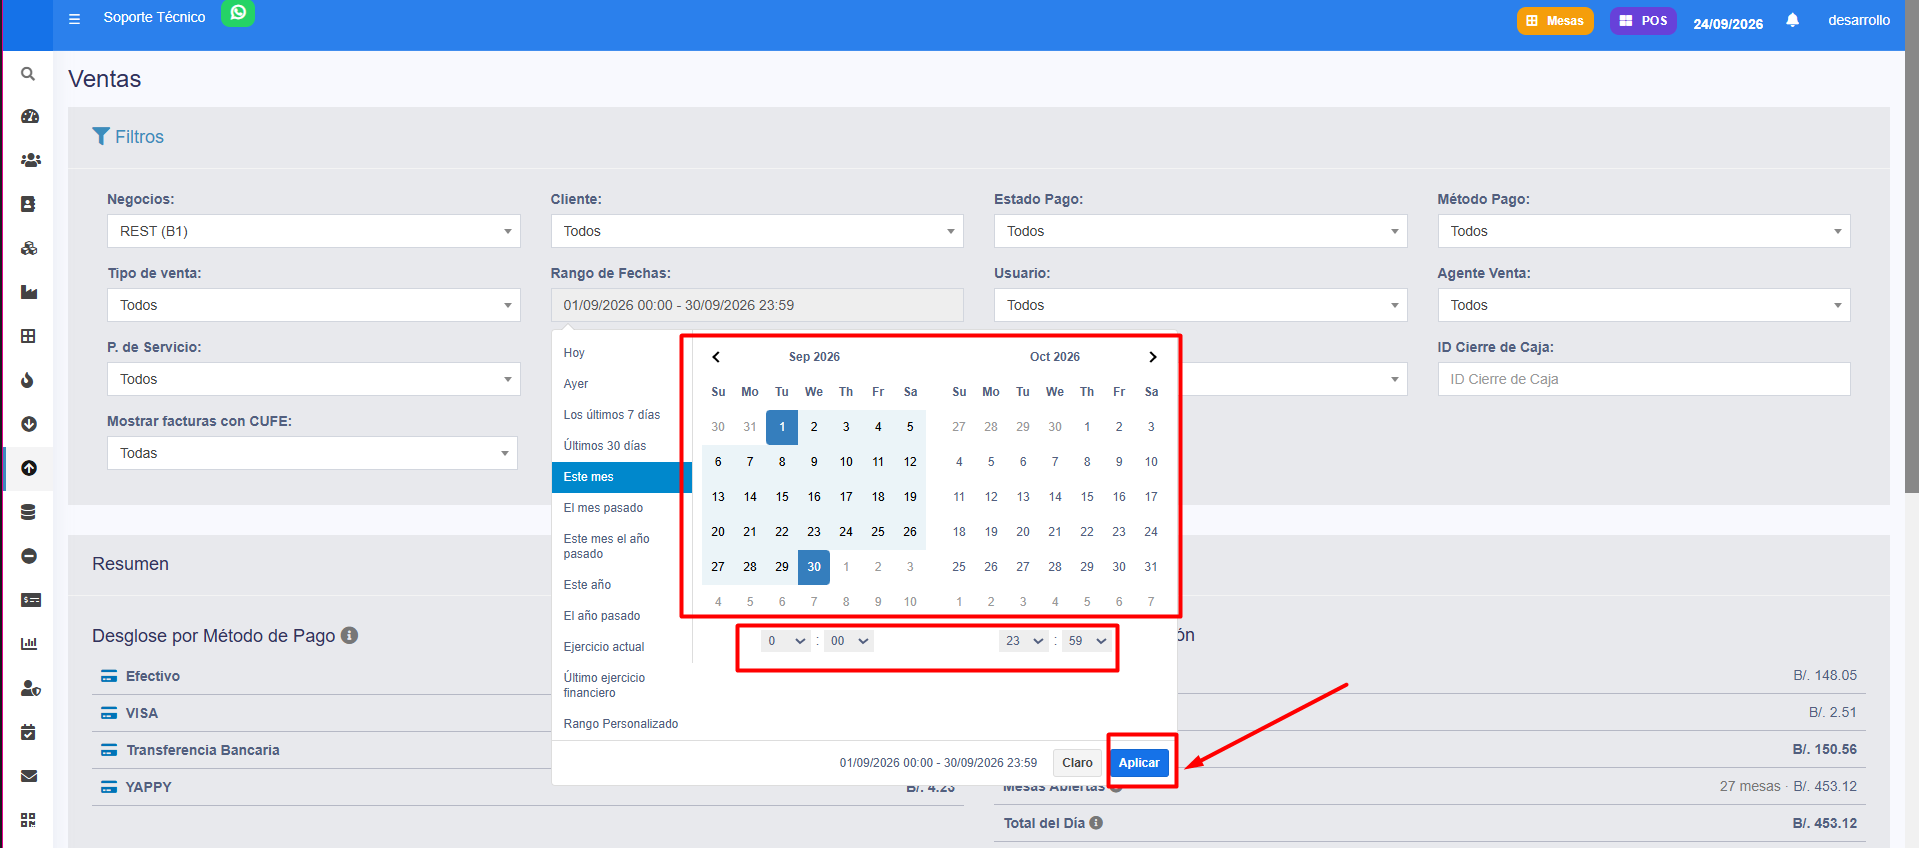Go to previous month arrow in calendar
Image resolution: width=1919 pixels, height=848 pixels.
(x=716, y=357)
